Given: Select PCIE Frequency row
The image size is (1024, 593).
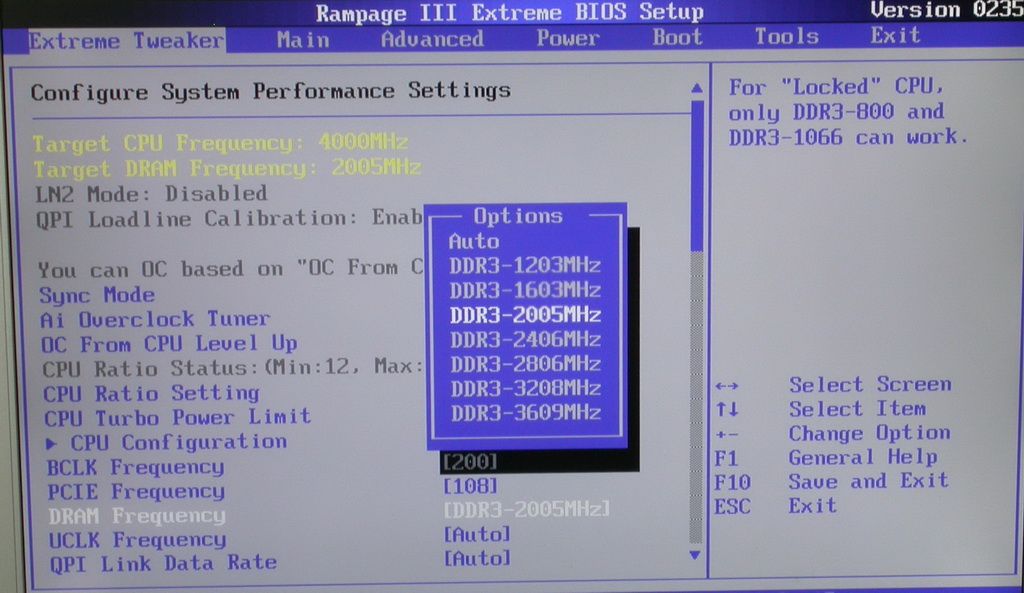Looking at the screenshot, I should pyautogui.click(x=136, y=492).
